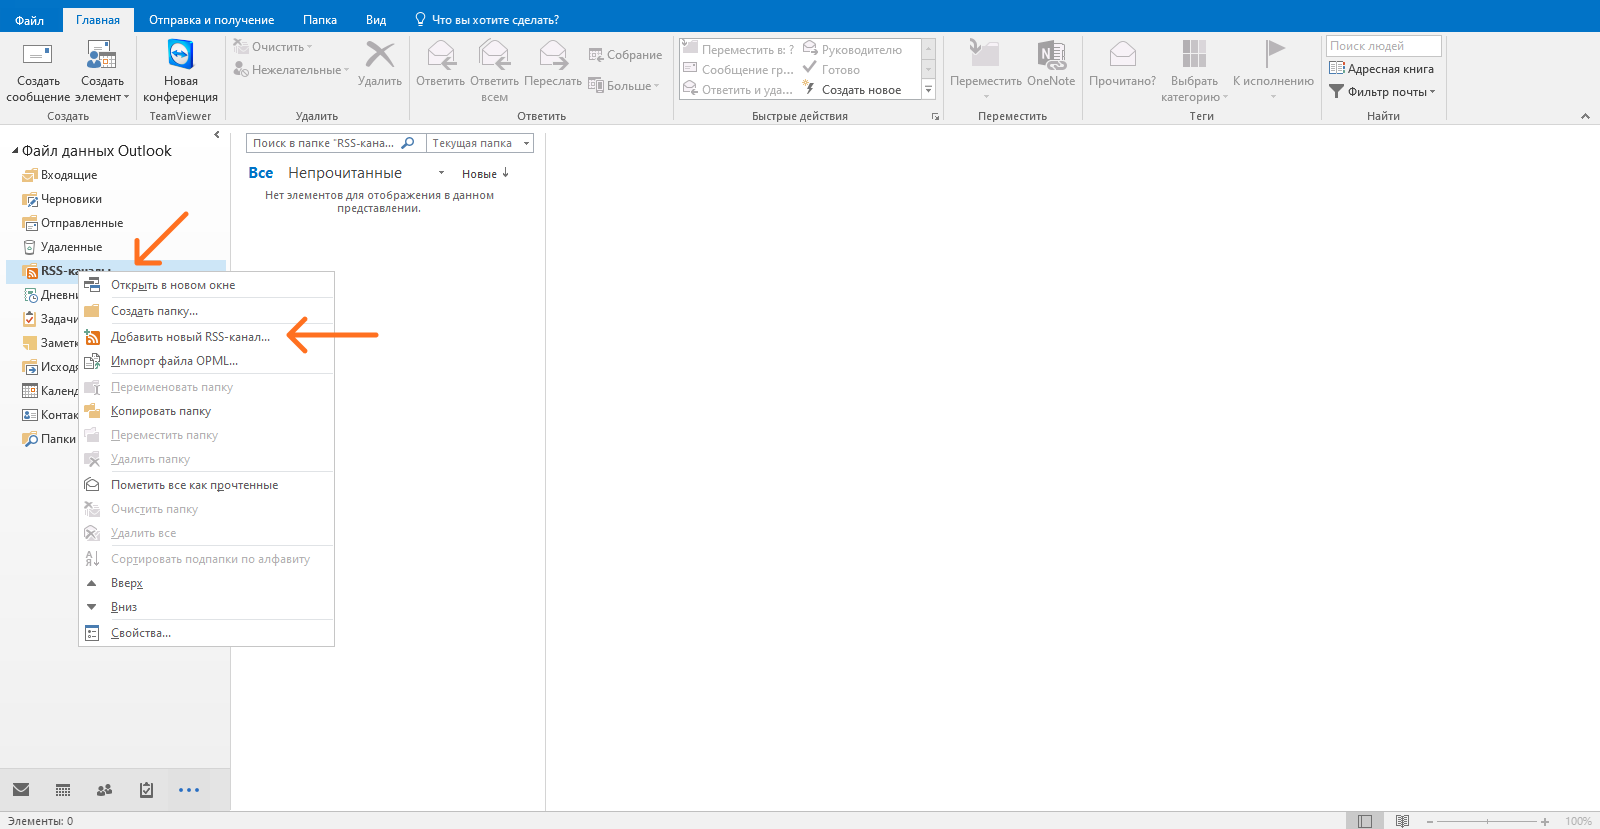Viewport: 1600px width, 829px height.
Task: Create a new email message
Action: point(38,71)
